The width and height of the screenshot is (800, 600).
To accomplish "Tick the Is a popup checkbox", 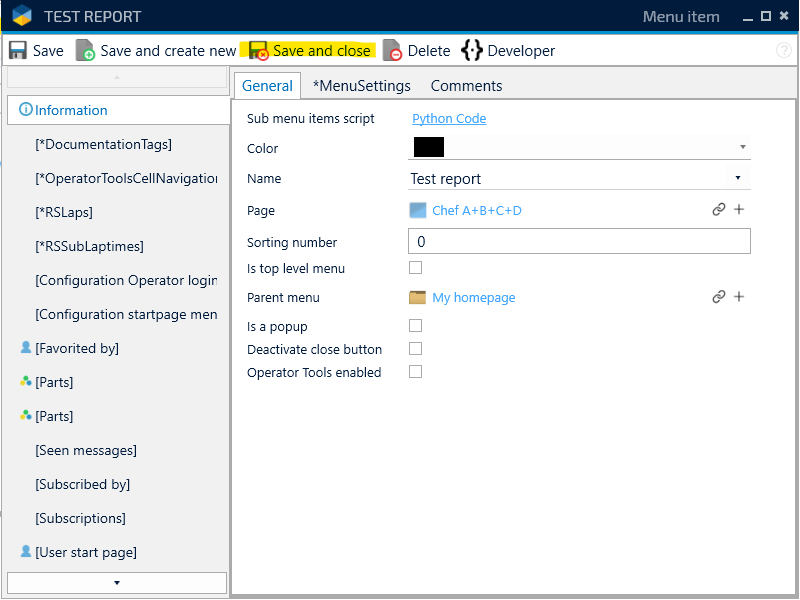I will [416, 326].
